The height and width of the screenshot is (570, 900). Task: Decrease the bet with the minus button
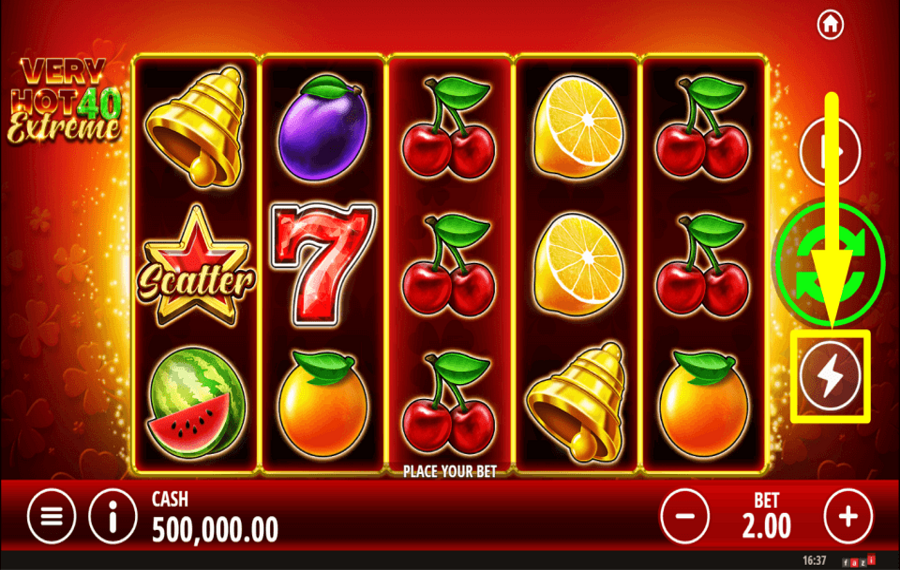(x=685, y=517)
